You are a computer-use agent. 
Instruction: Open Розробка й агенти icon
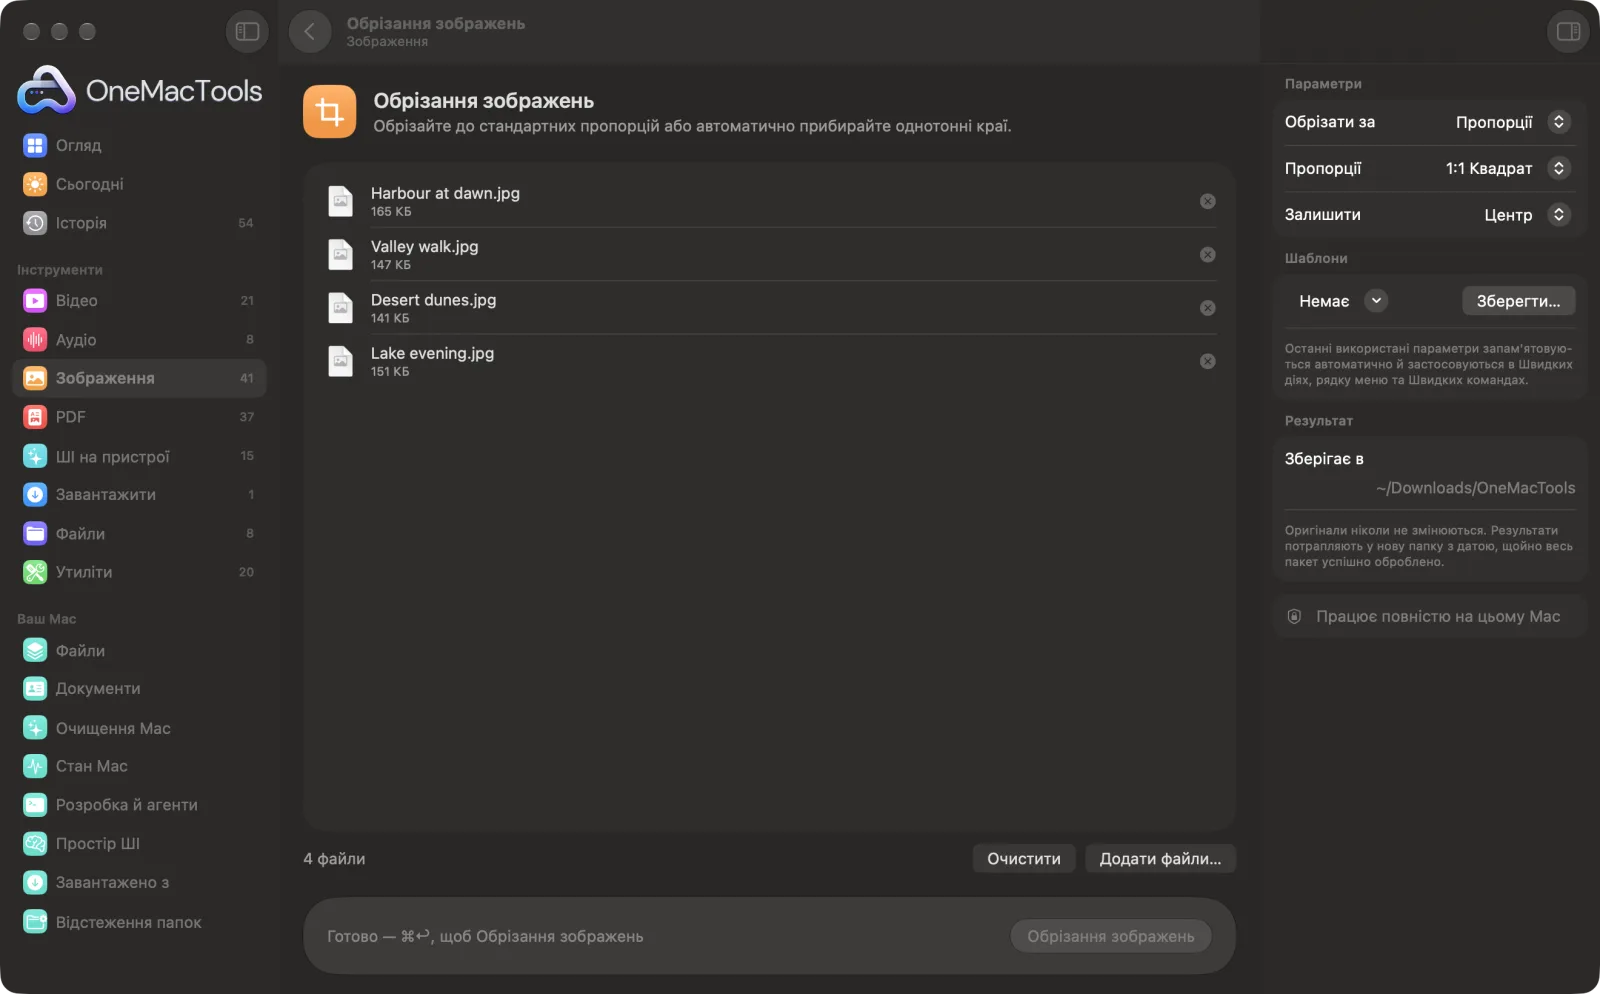pyautogui.click(x=35, y=804)
